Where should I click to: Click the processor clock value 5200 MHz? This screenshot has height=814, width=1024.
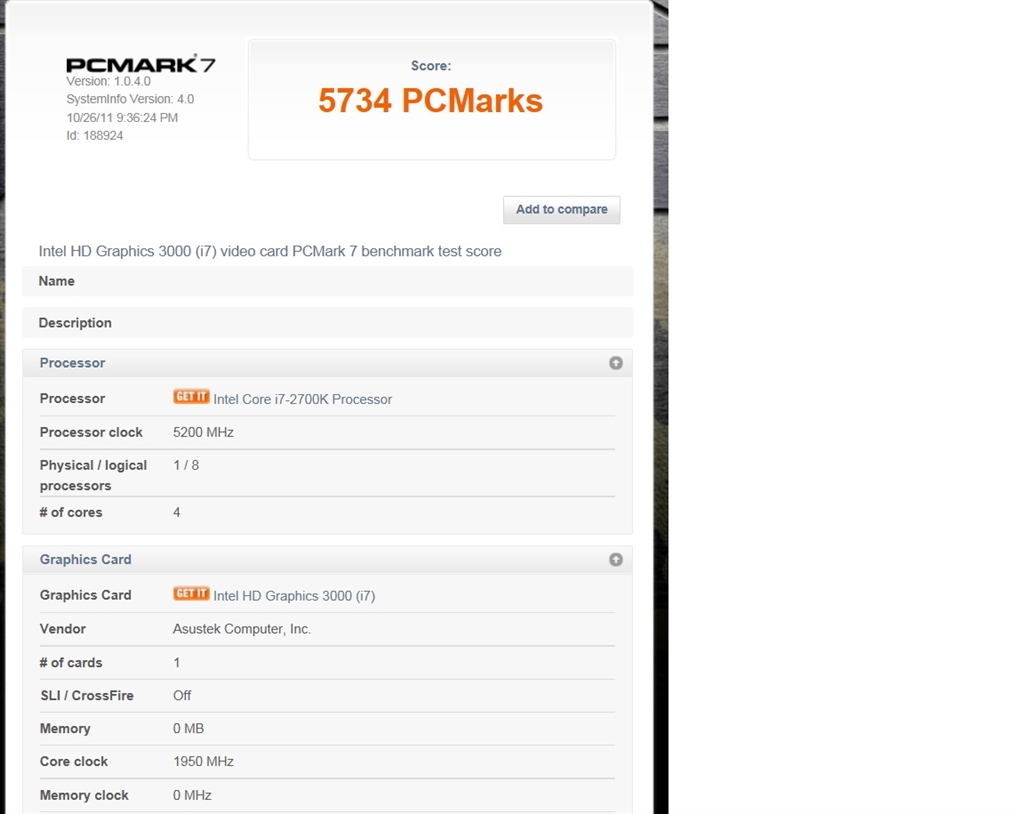click(203, 432)
